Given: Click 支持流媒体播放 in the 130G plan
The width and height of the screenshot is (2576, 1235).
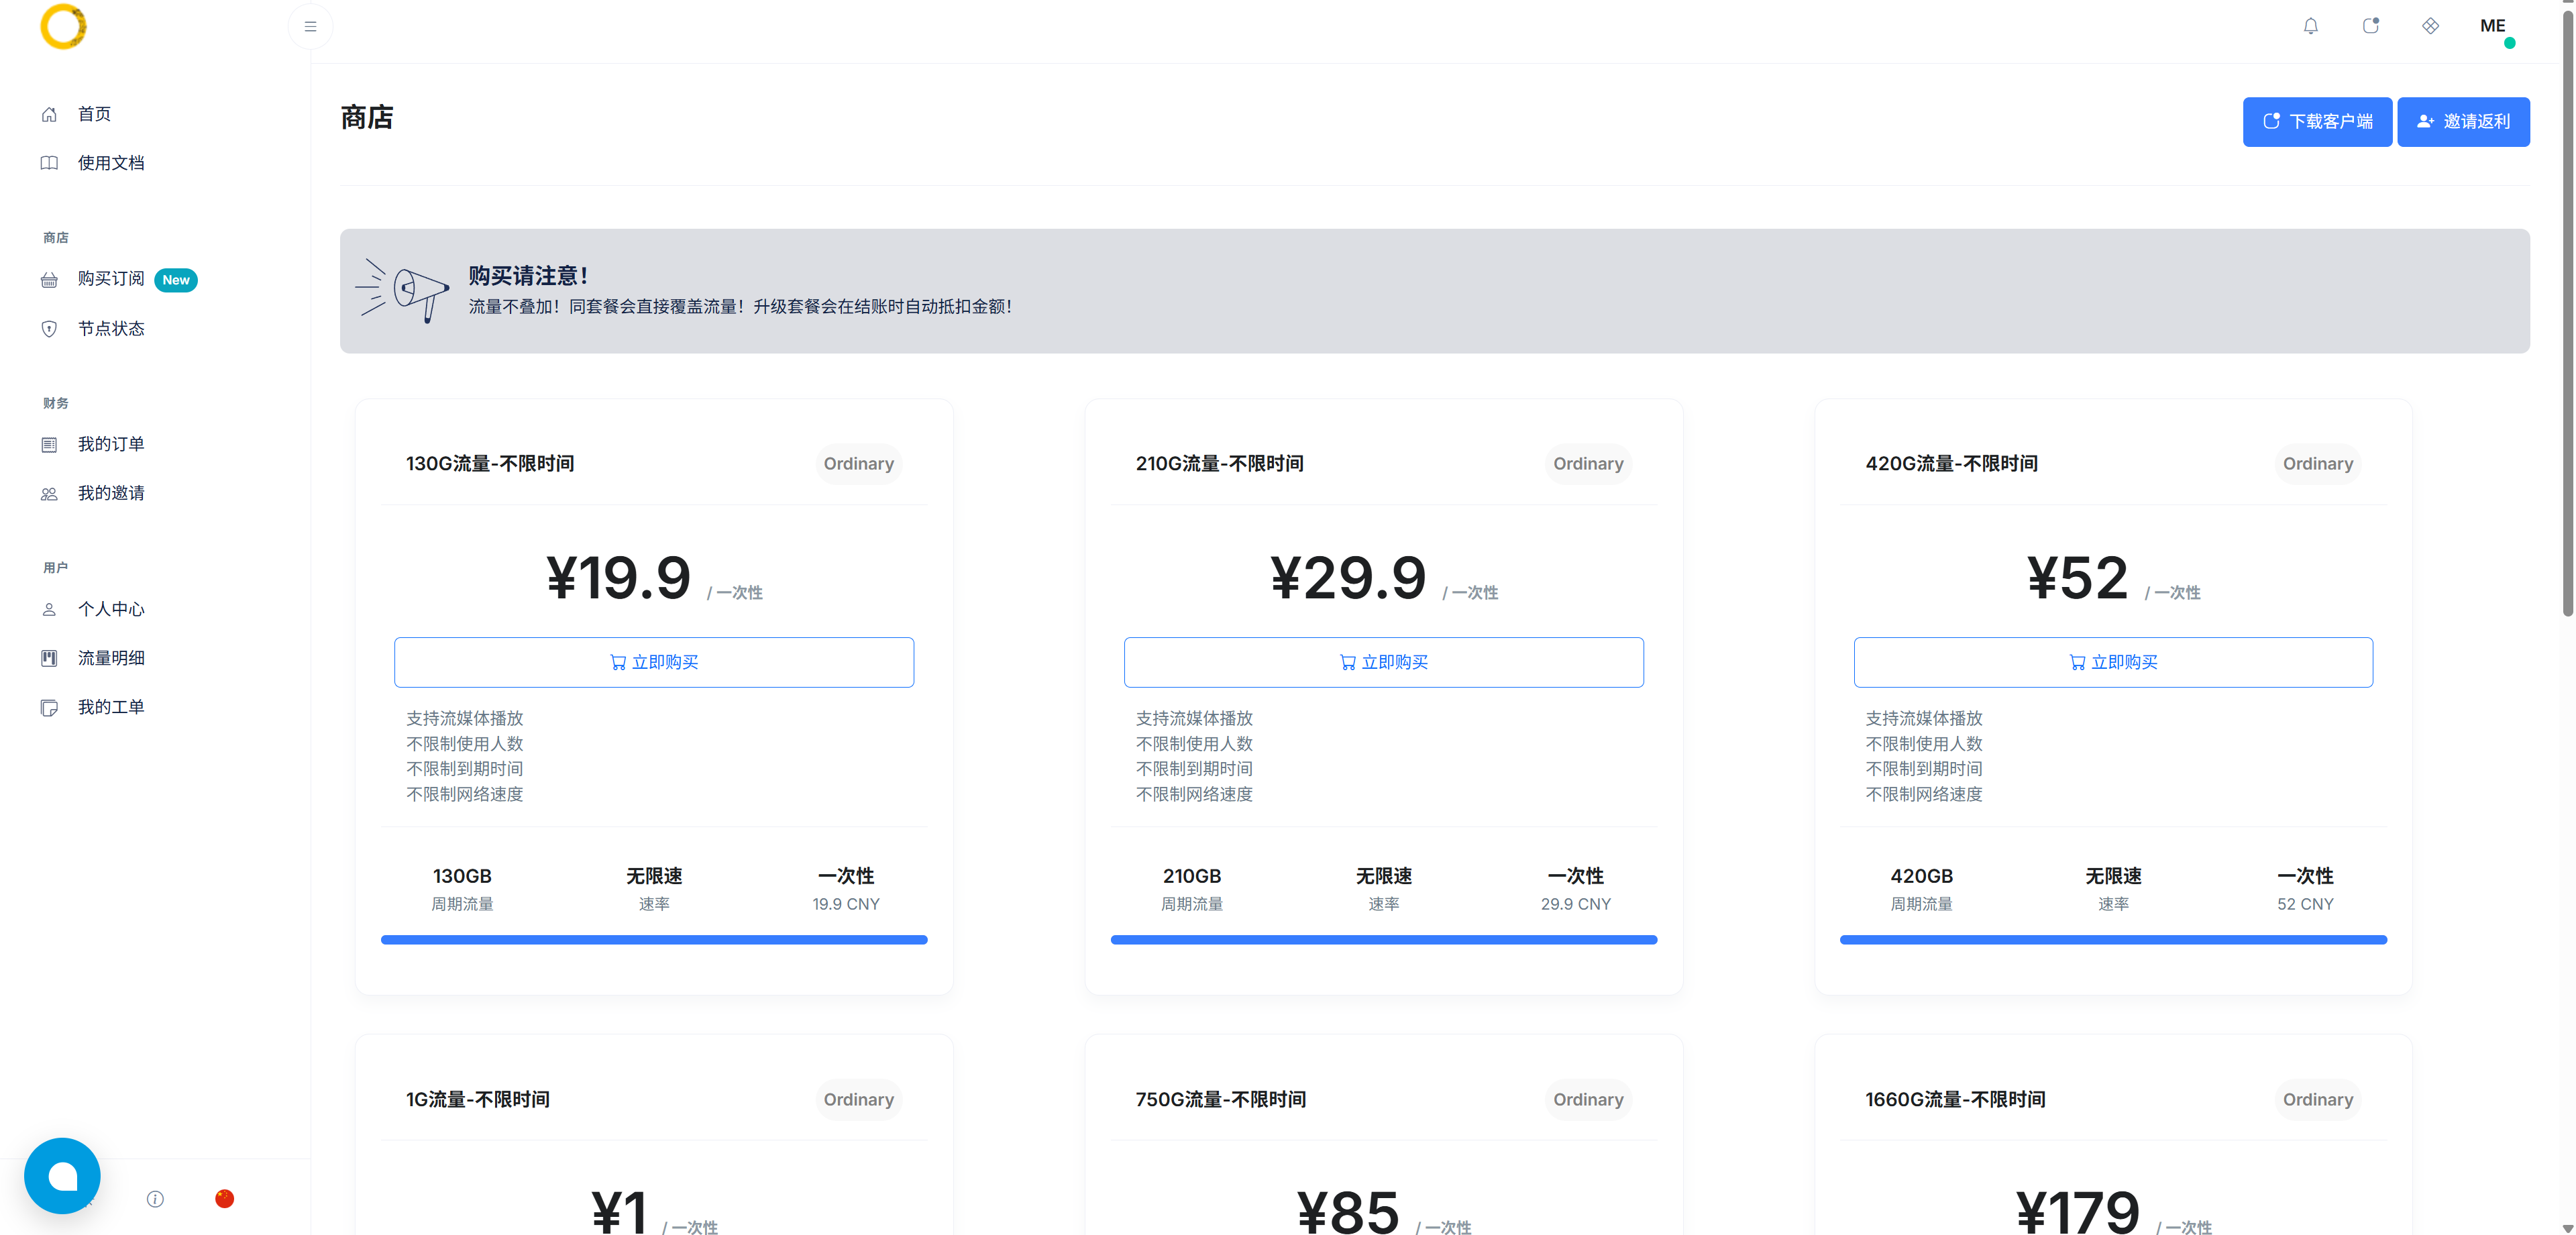Looking at the screenshot, I should pos(465,719).
